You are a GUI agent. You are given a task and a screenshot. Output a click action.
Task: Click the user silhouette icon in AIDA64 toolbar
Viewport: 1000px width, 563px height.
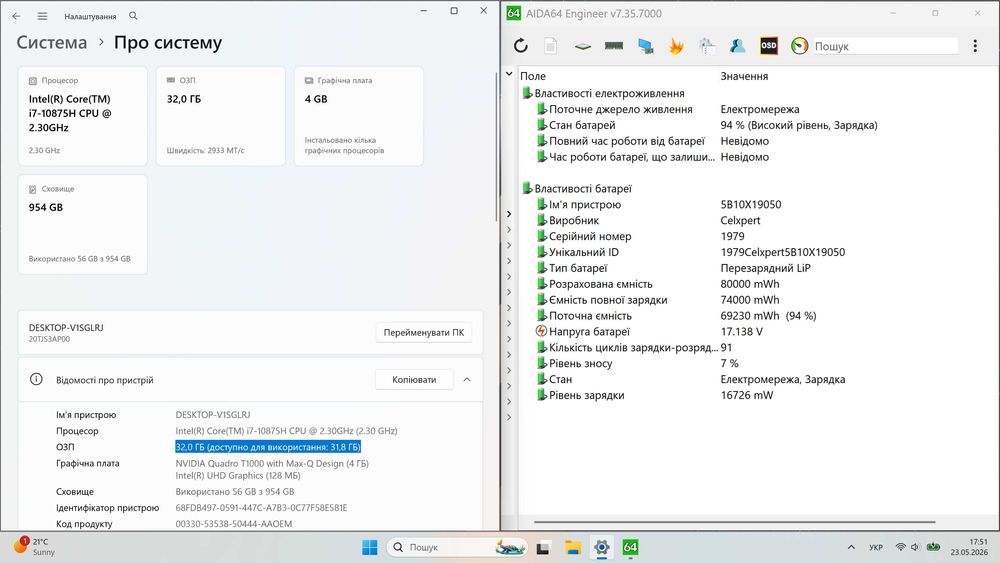tap(738, 45)
